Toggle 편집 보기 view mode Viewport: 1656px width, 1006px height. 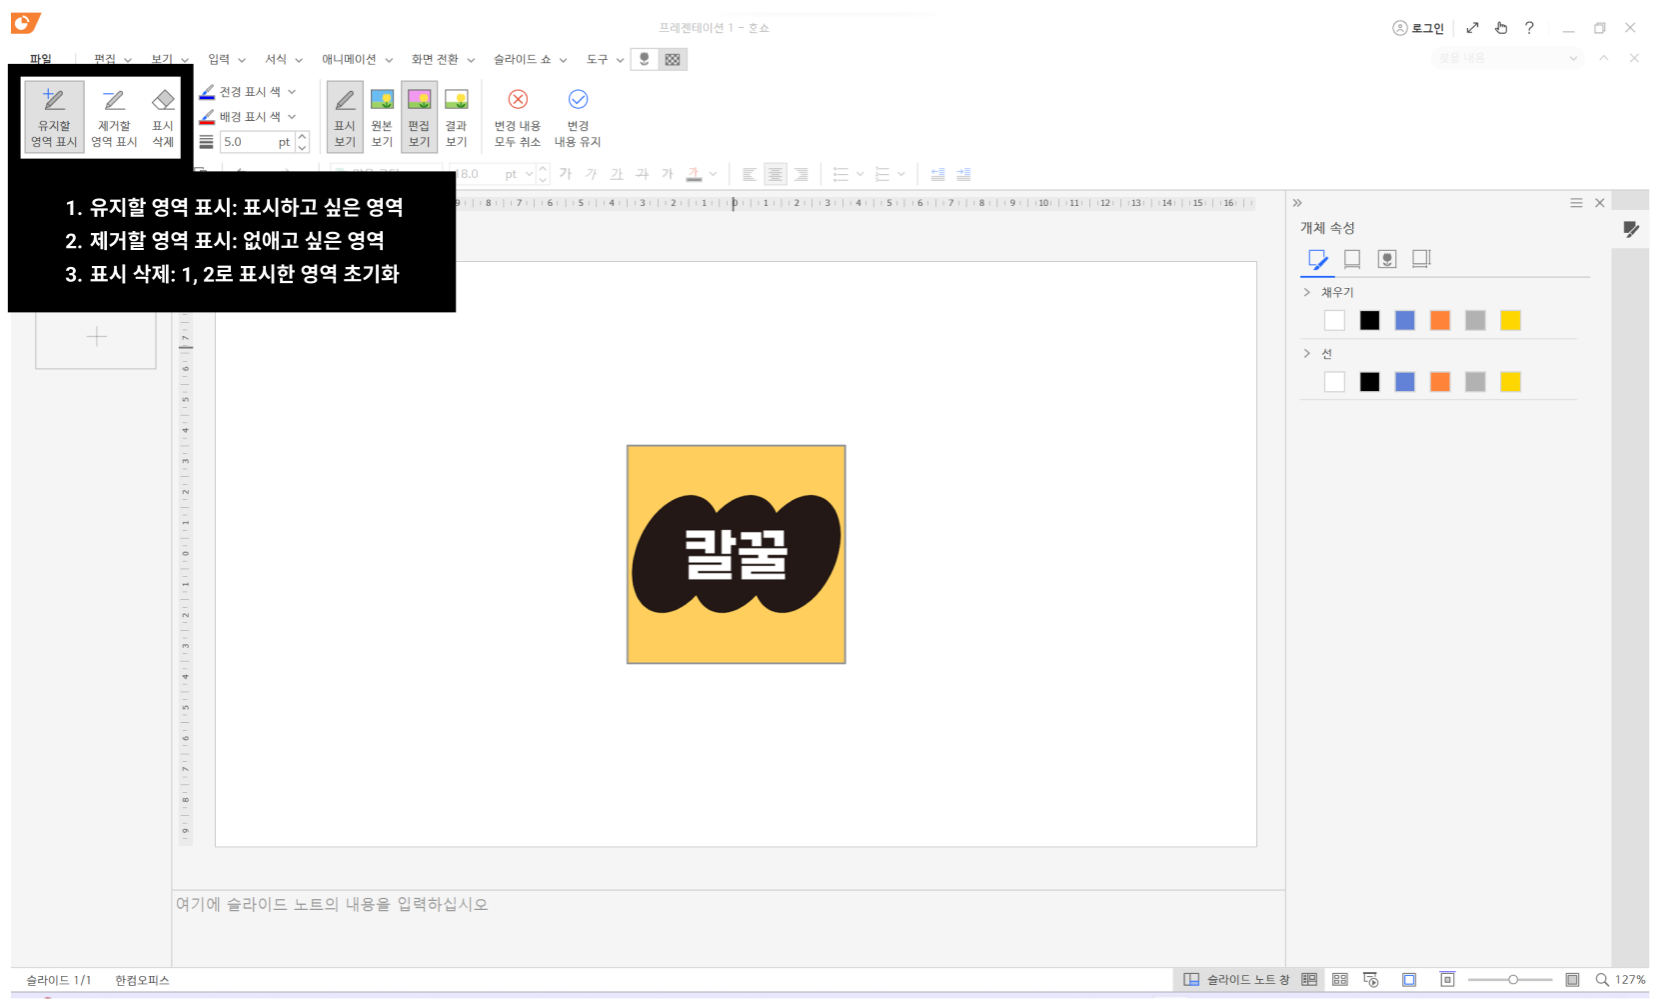pyautogui.click(x=419, y=117)
